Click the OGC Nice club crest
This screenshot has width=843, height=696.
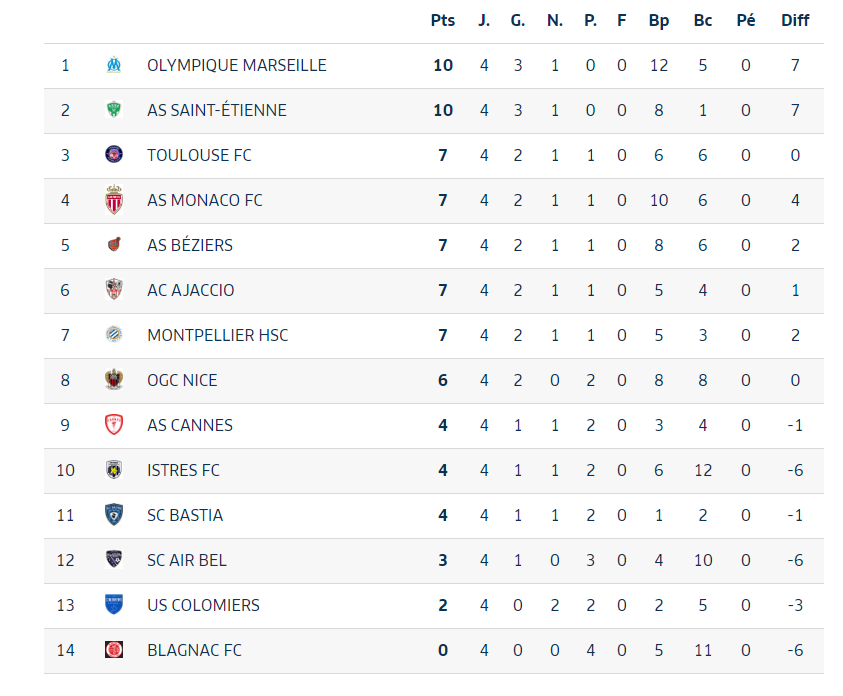[x=114, y=380]
